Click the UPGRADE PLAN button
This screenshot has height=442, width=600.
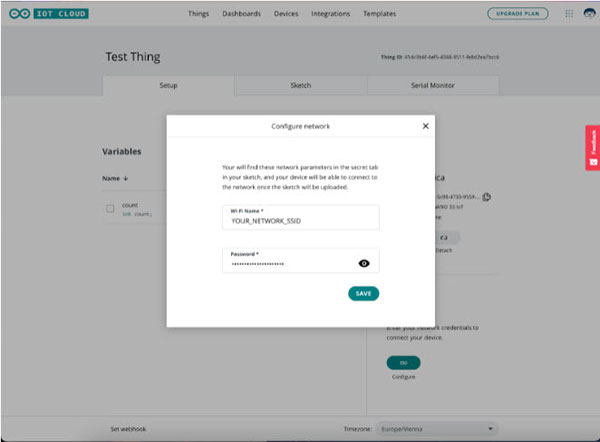(x=517, y=14)
